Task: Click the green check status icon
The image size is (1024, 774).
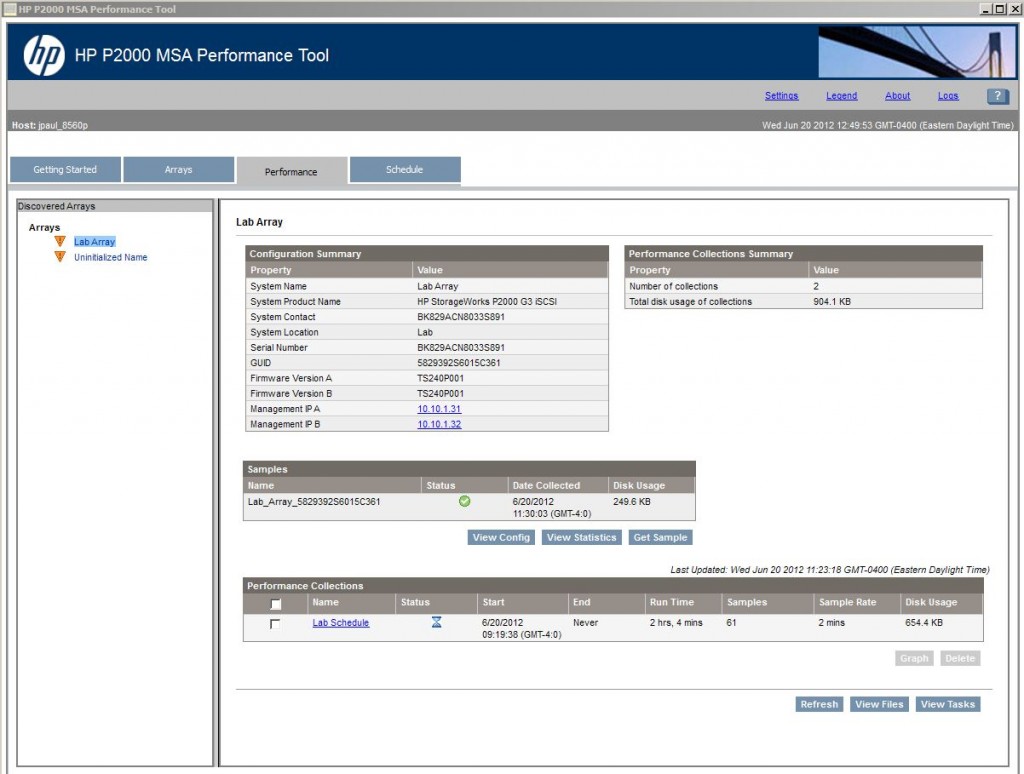Action: [x=464, y=501]
